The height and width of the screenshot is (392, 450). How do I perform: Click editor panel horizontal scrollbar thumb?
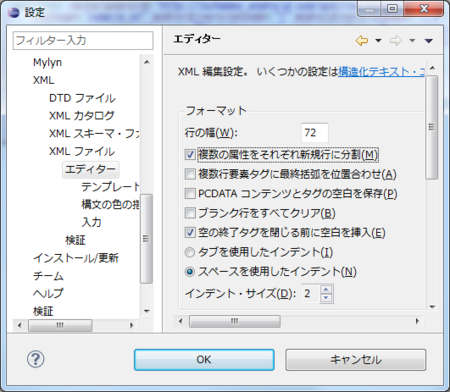[x=235, y=321]
